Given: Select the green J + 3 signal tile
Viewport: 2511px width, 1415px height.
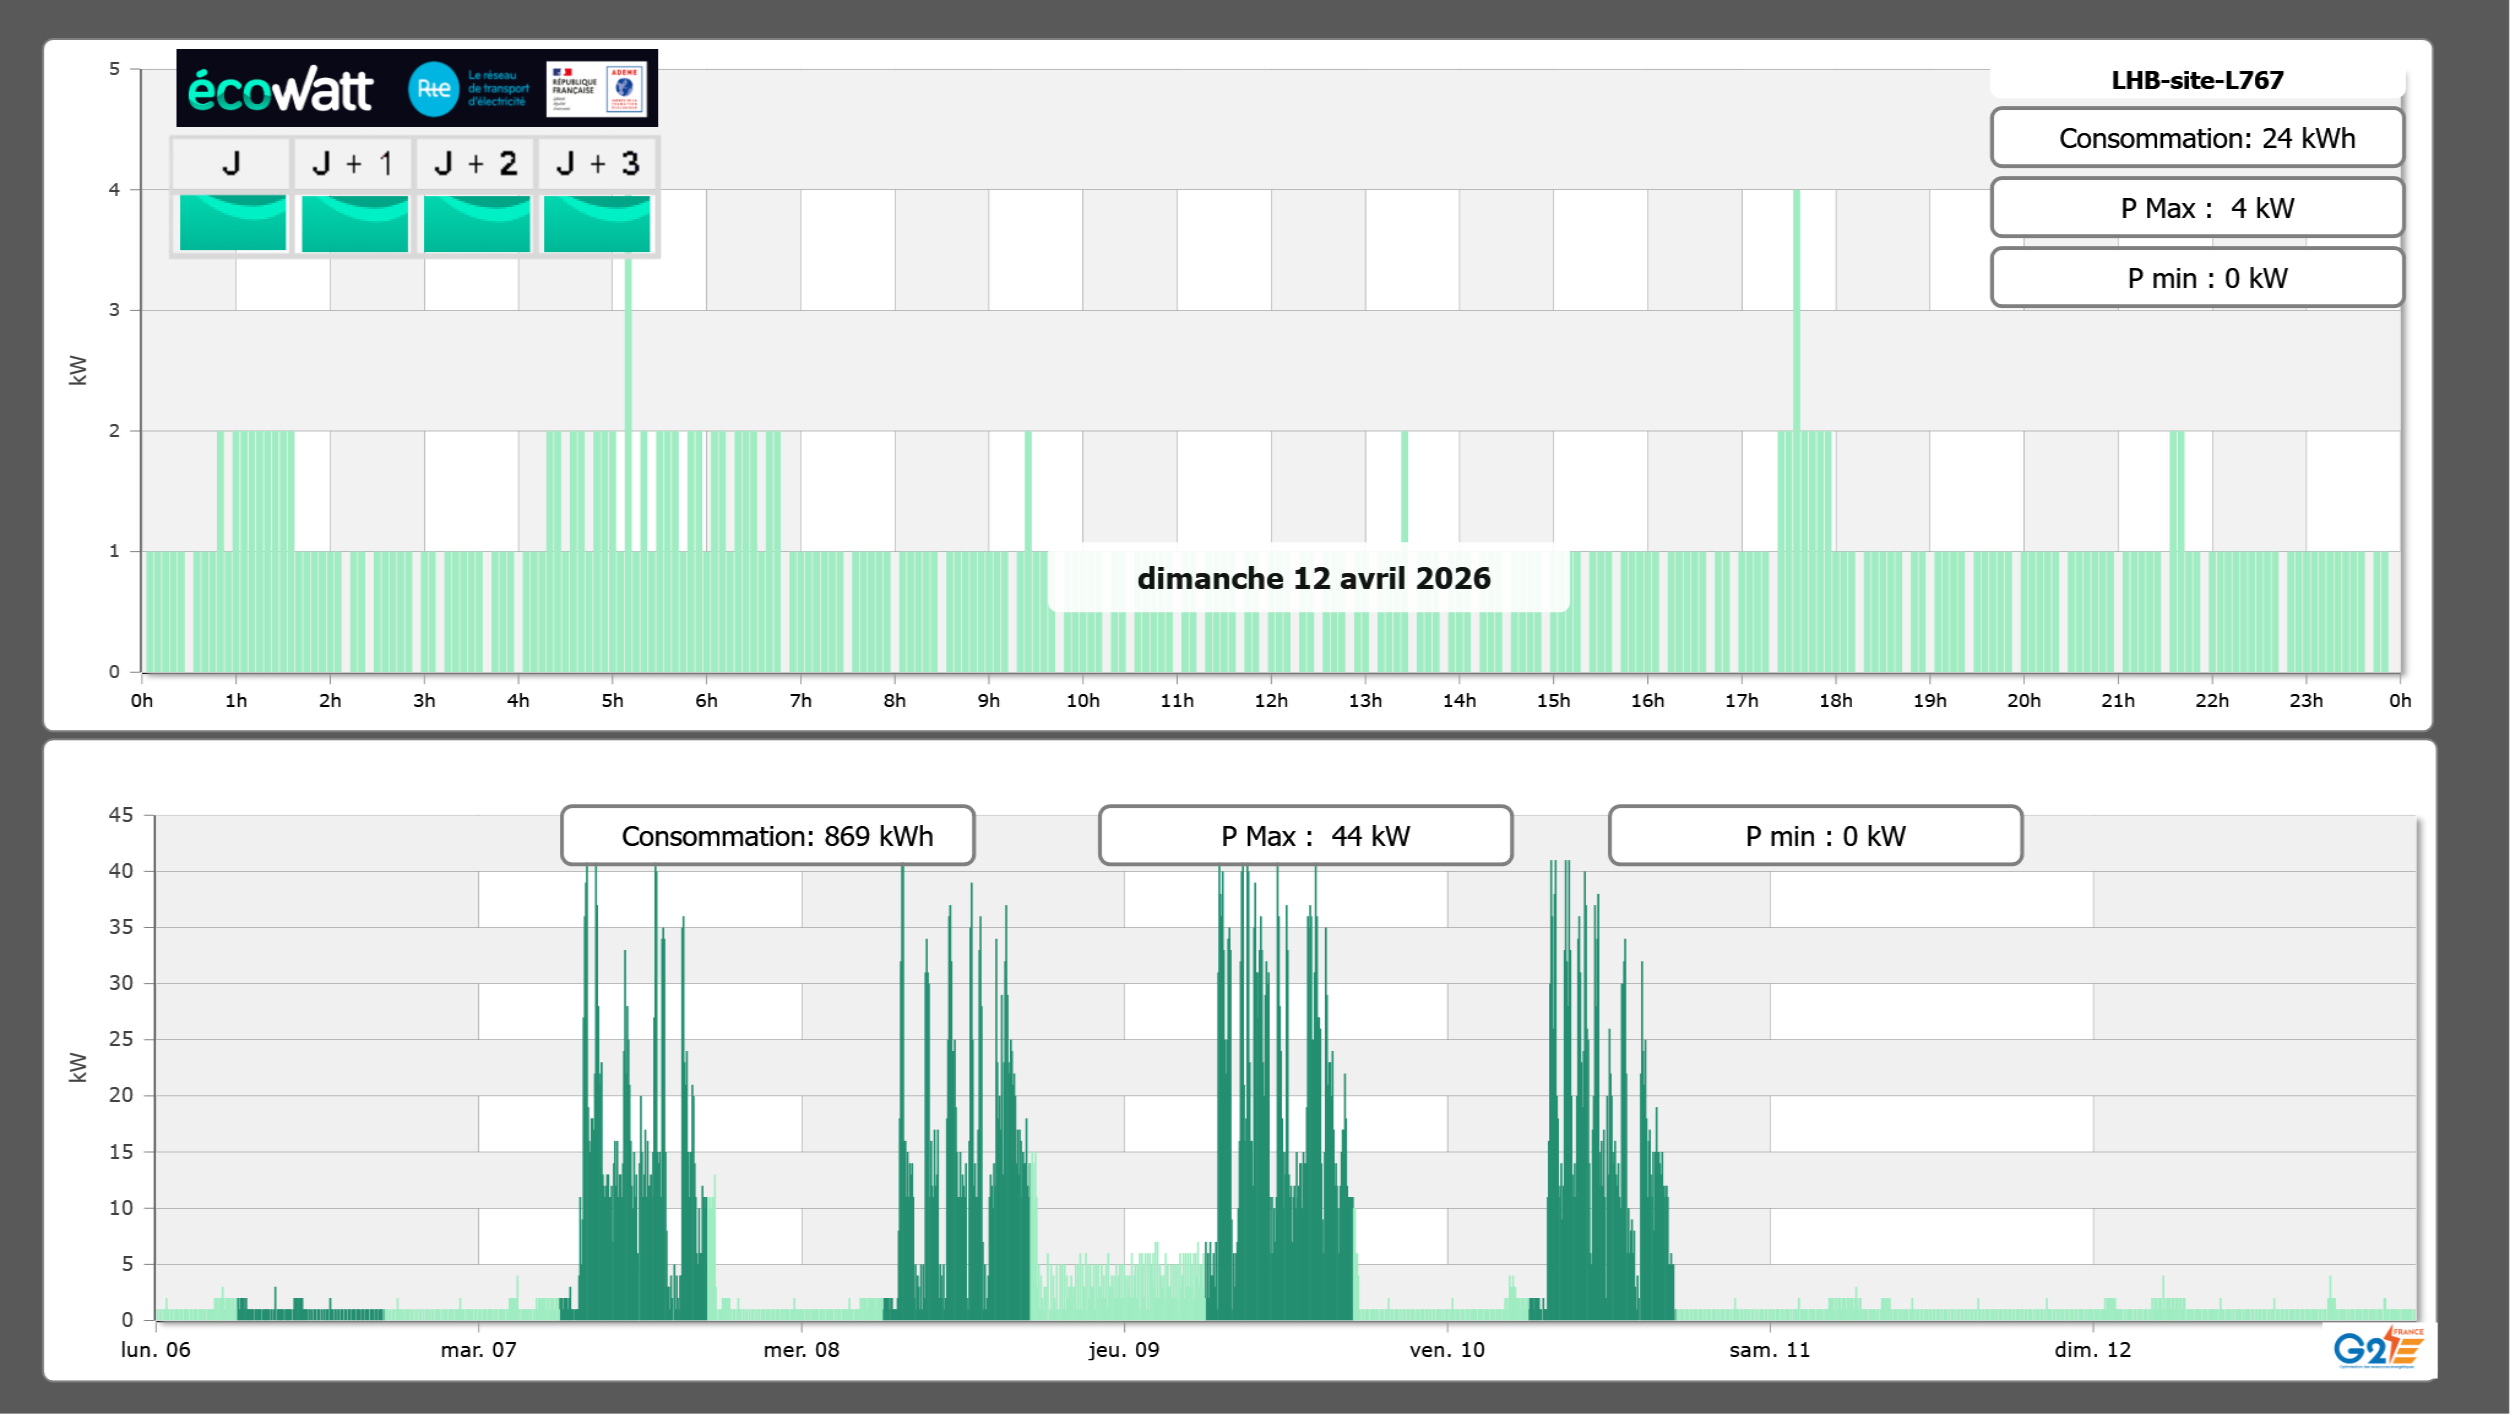Looking at the screenshot, I should pos(597,222).
